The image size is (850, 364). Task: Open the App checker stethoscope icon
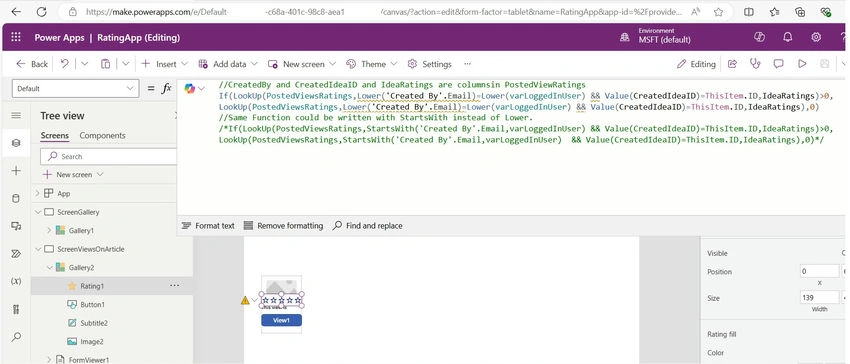(x=755, y=64)
